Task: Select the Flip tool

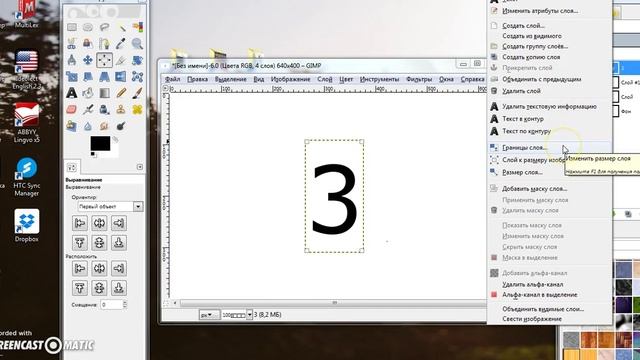Action: click(x=121, y=76)
